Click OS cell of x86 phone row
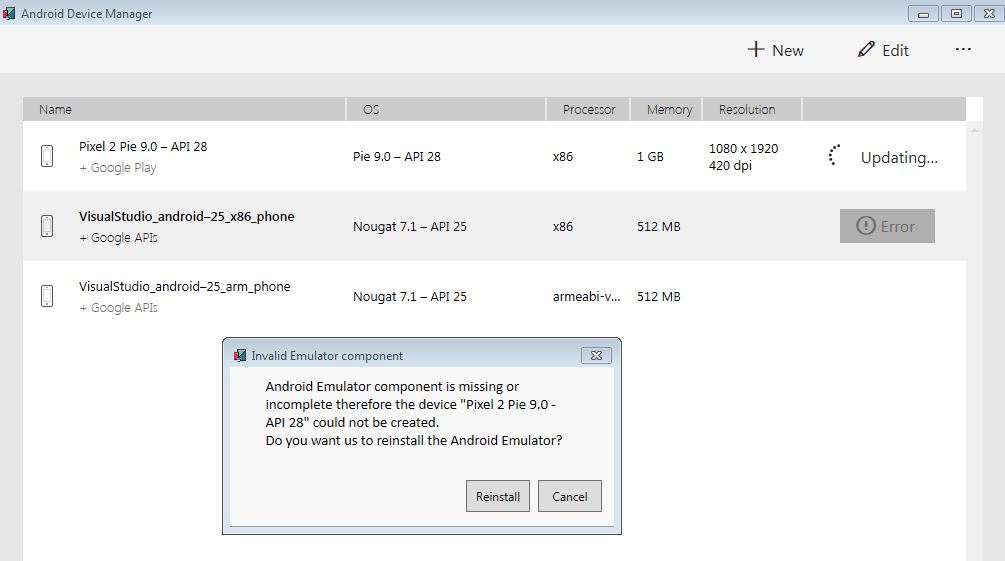 (x=410, y=226)
